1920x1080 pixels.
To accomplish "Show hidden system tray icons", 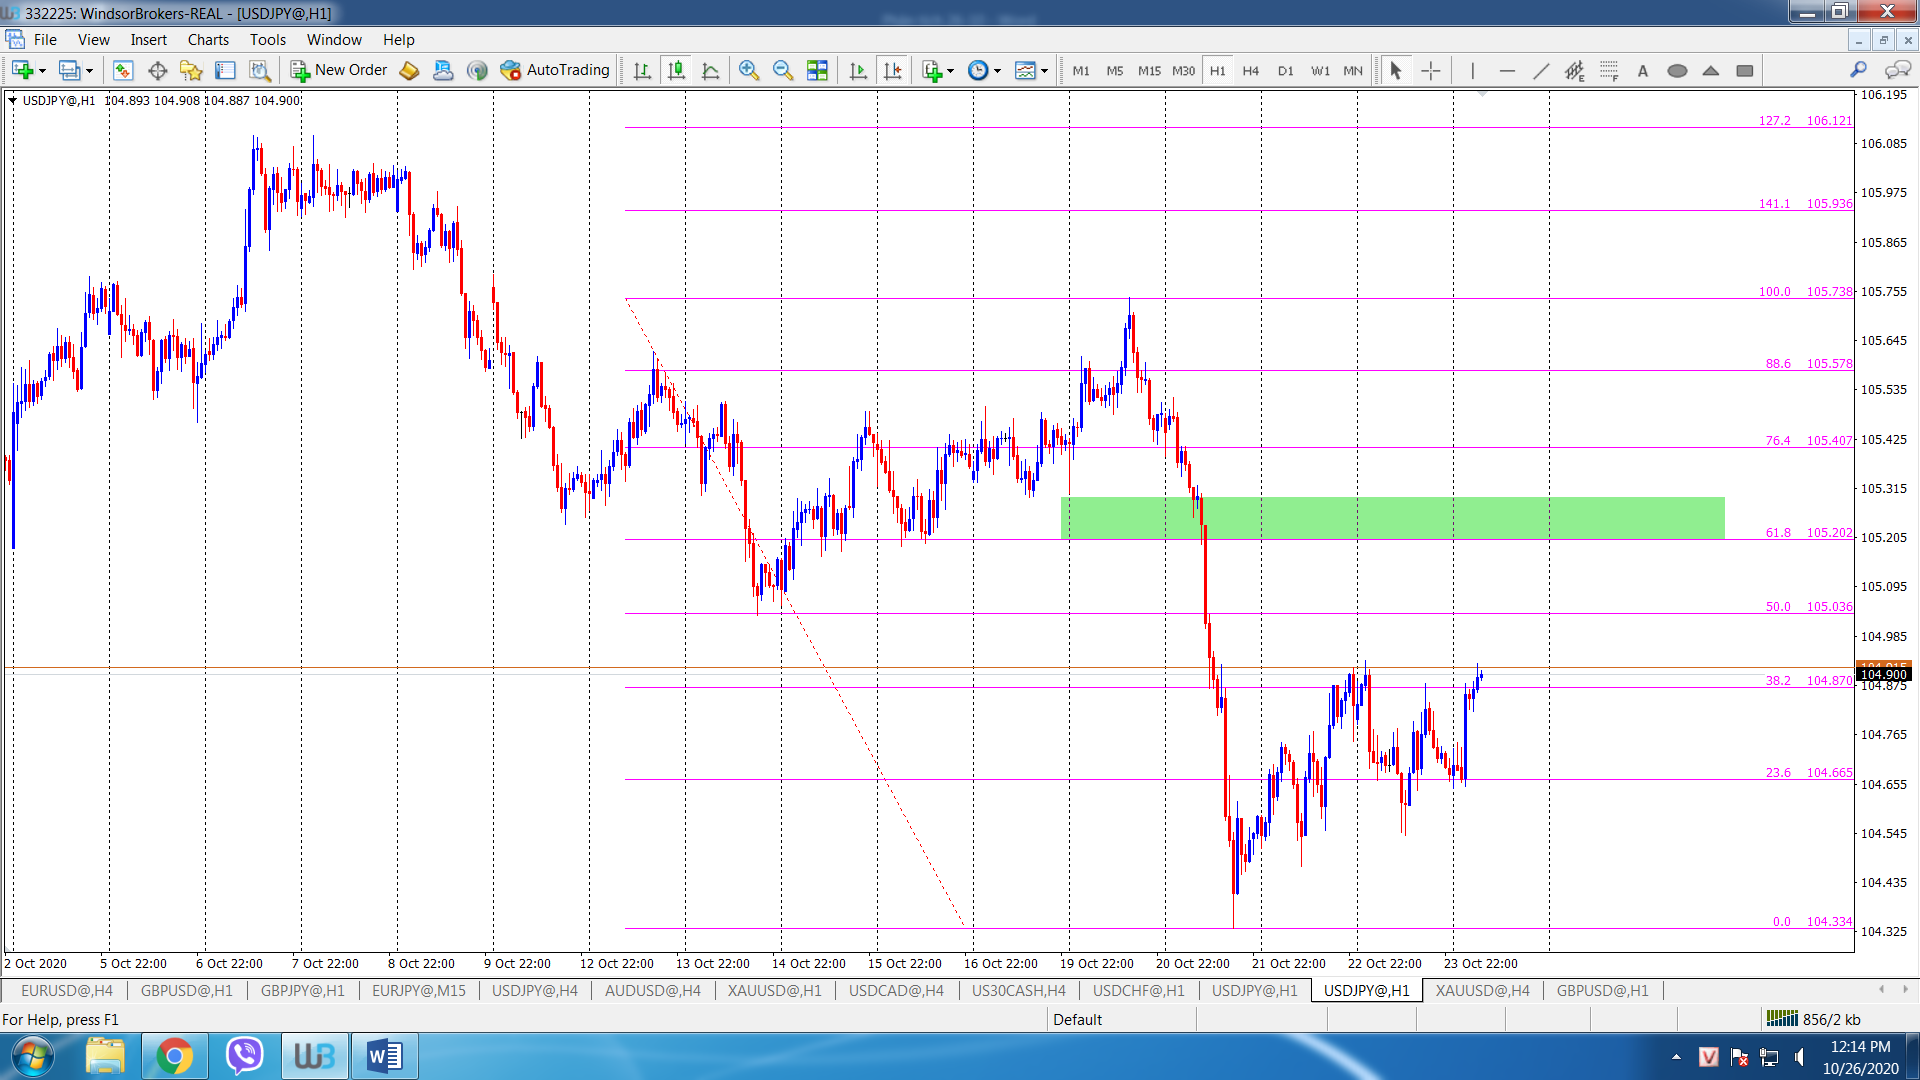I will point(1677,1056).
